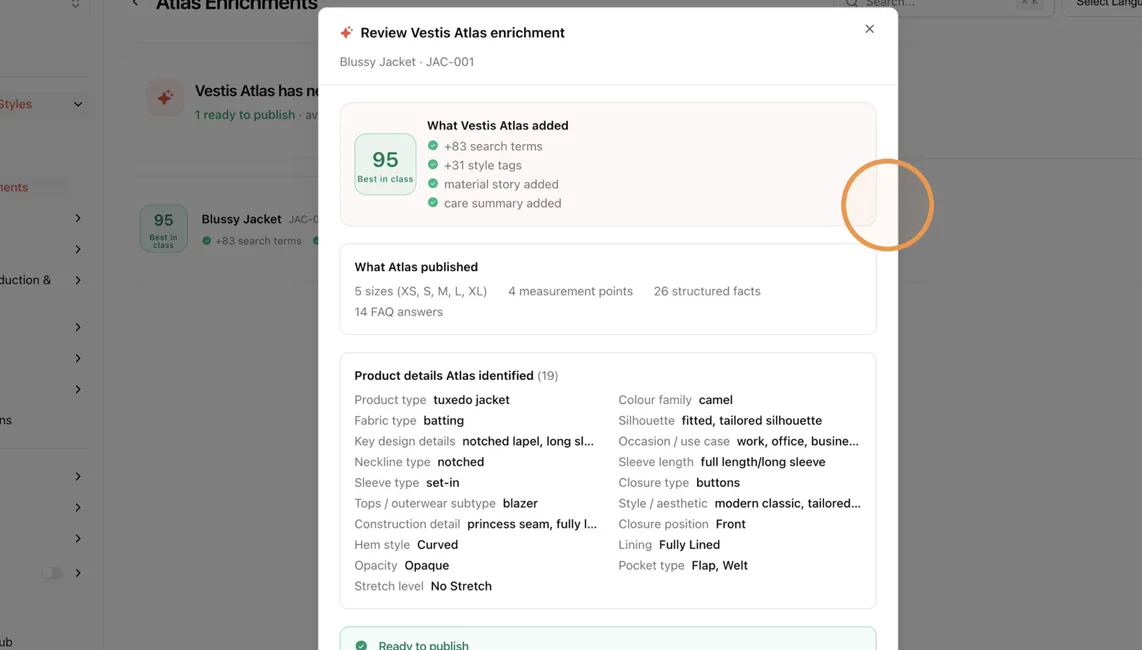Click the 'Ready to publish' status text
Image resolution: width=1142 pixels, height=650 pixels.
[x=423, y=645]
